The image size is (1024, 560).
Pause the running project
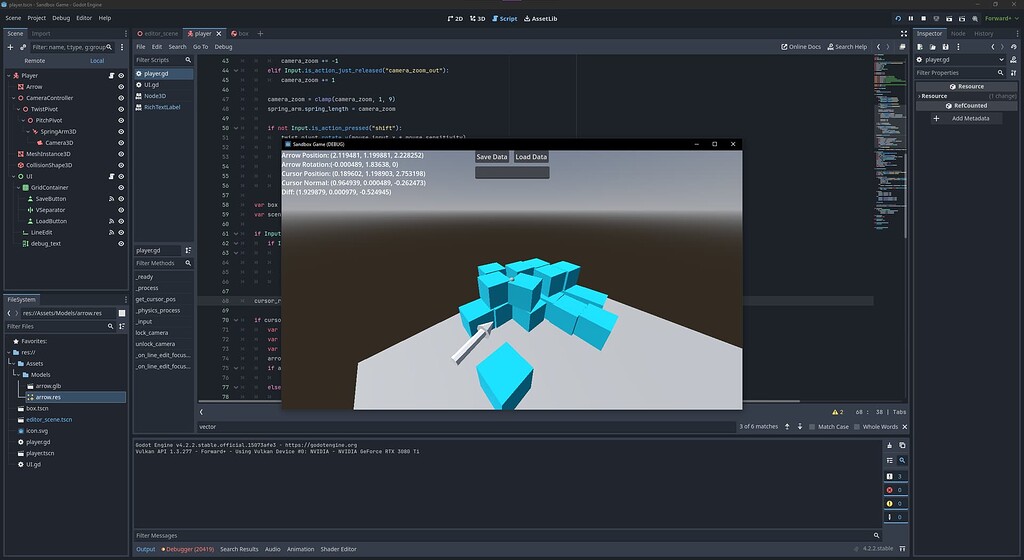click(910, 18)
